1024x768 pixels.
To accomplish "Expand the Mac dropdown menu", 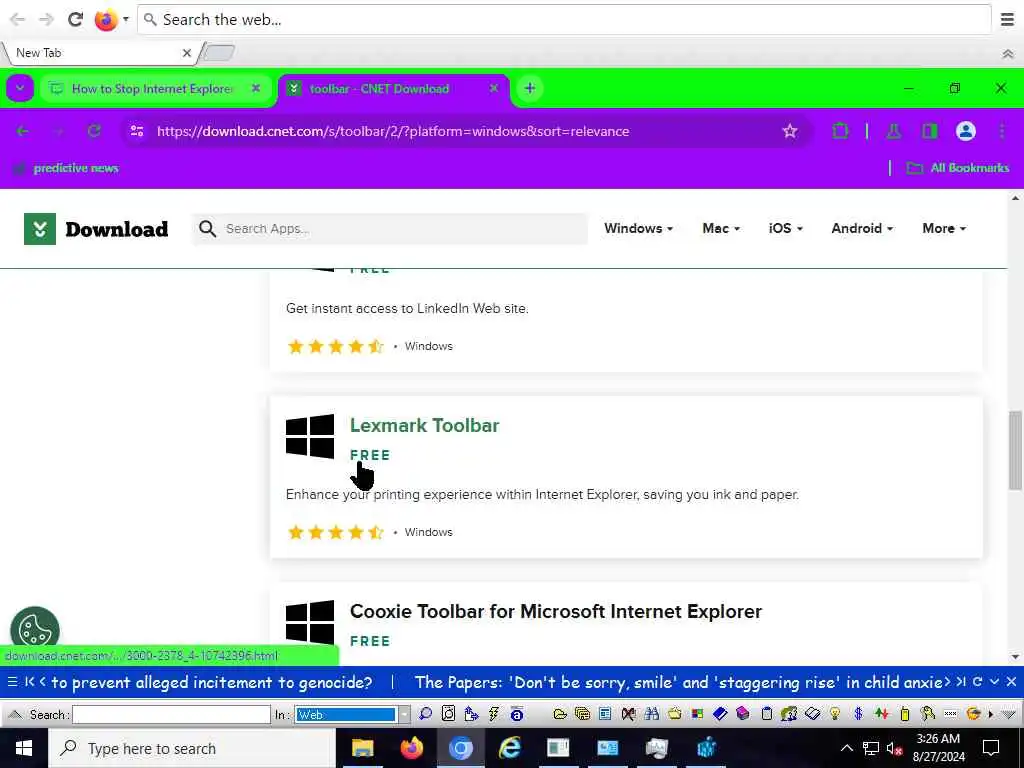I will coord(721,228).
